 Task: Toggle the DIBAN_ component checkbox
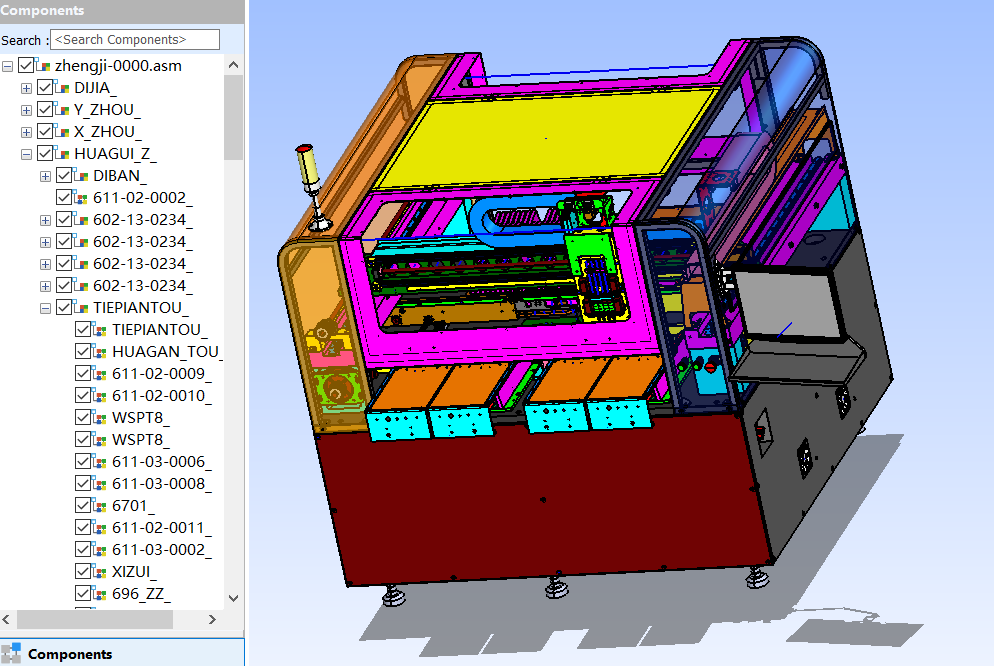click(x=65, y=176)
